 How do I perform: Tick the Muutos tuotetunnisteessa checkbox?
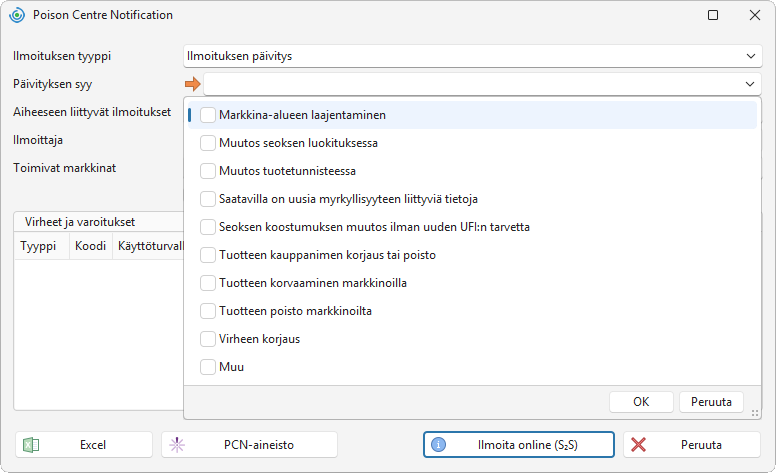point(208,171)
